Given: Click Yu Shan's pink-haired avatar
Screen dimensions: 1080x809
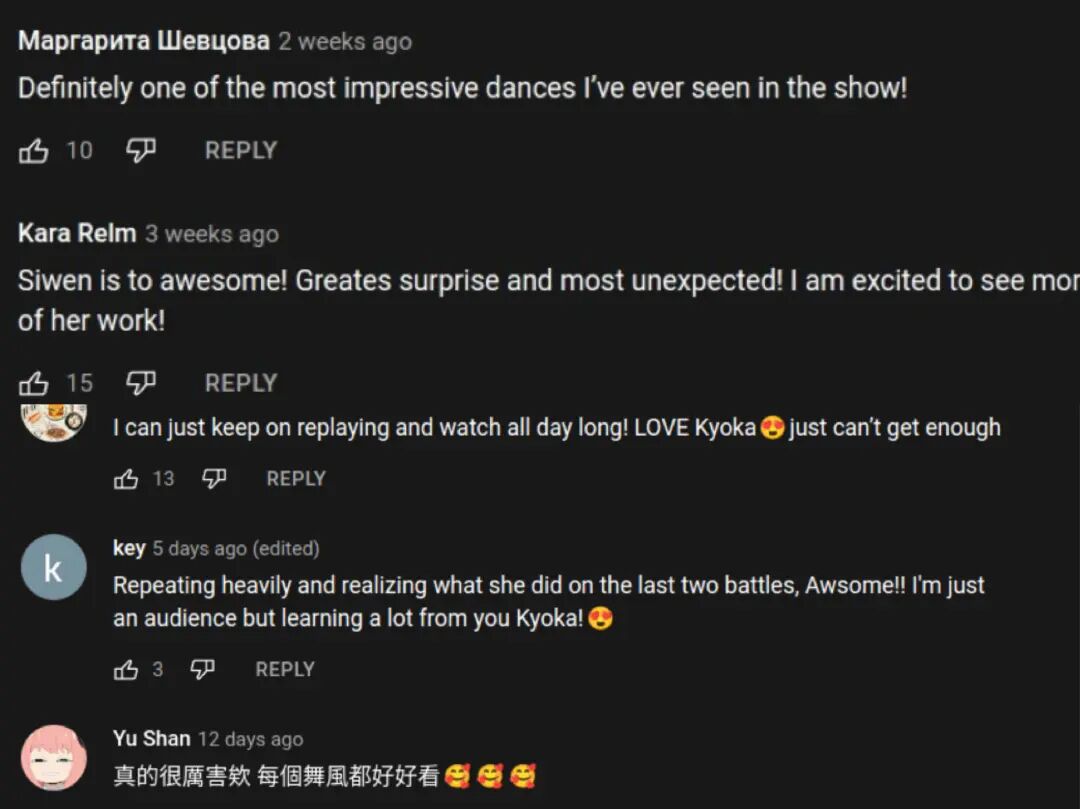Looking at the screenshot, I should click(54, 758).
